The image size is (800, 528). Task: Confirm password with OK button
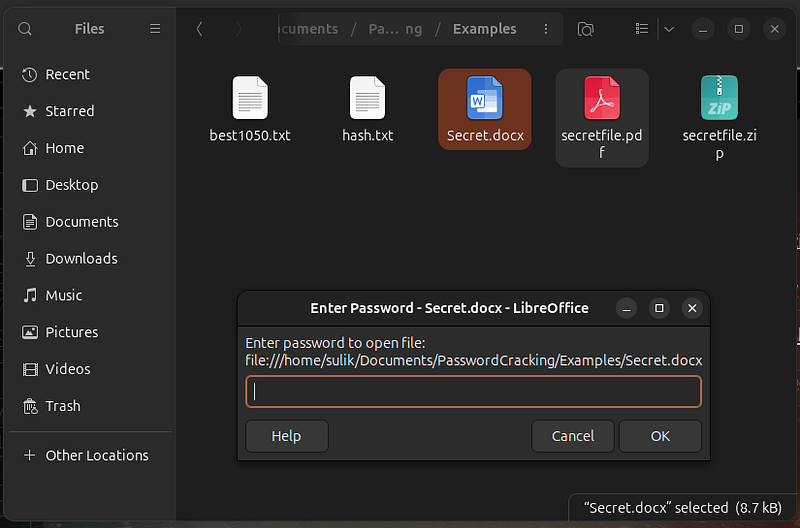(x=660, y=436)
